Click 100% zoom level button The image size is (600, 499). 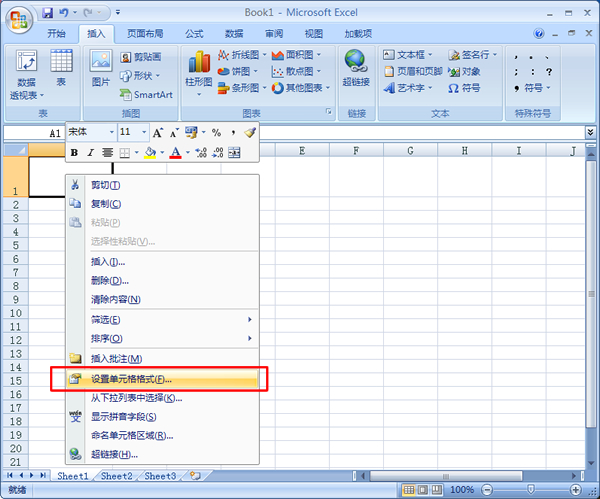pyautogui.click(x=462, y=489)
